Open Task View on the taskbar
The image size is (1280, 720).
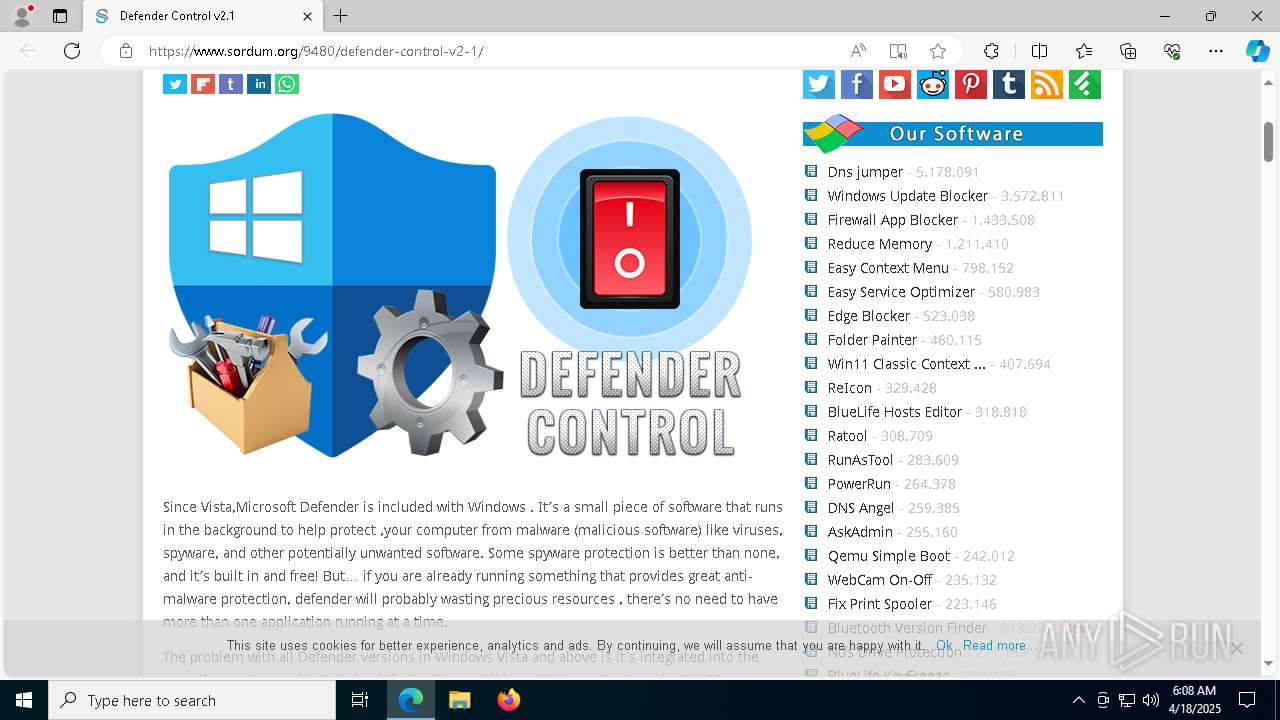pyautogui.click(x=360, y=700)
